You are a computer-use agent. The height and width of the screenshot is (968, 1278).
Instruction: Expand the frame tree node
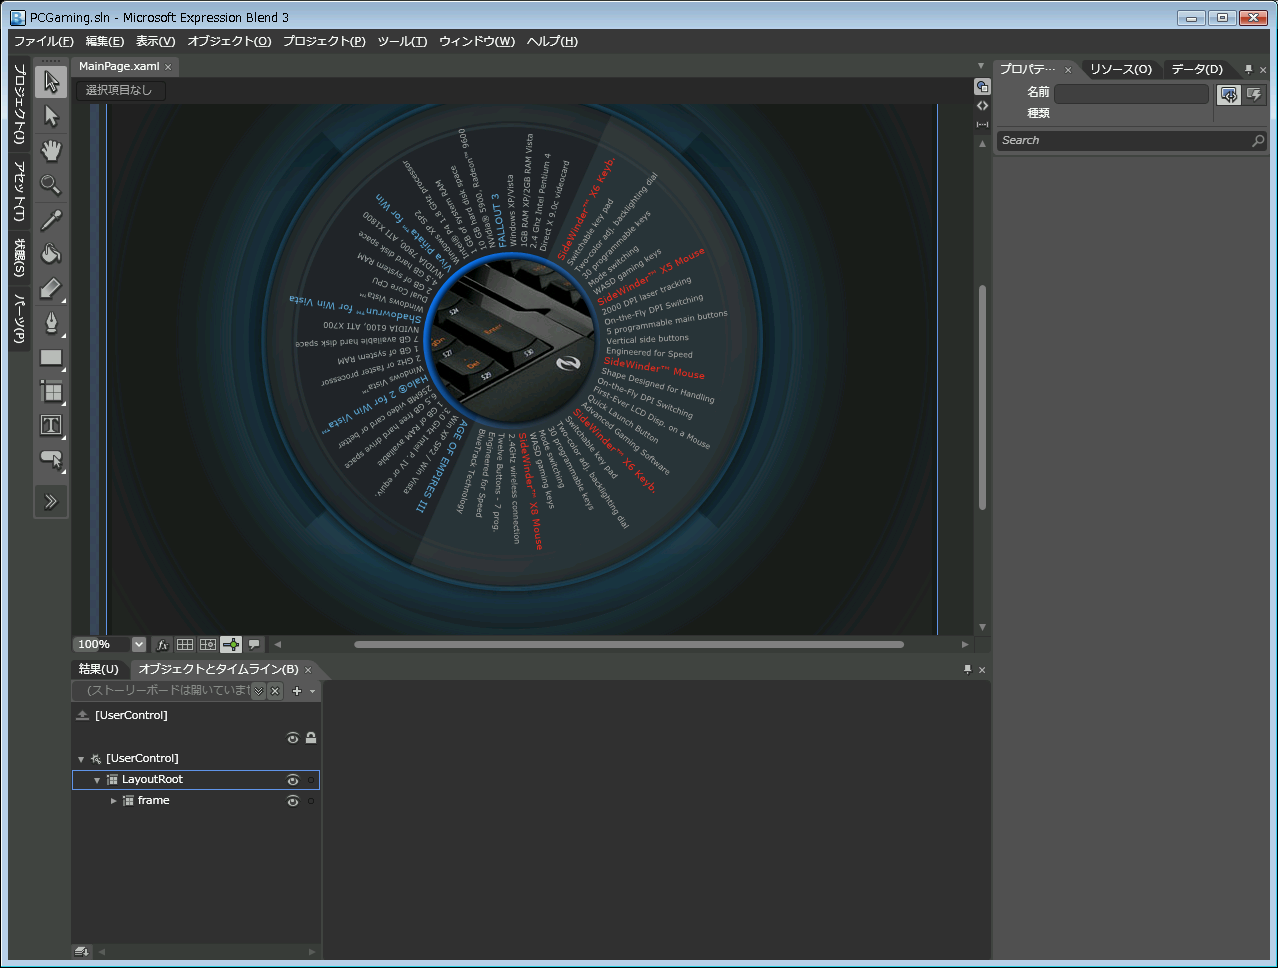pyautogui.click(x=113, y=801)
